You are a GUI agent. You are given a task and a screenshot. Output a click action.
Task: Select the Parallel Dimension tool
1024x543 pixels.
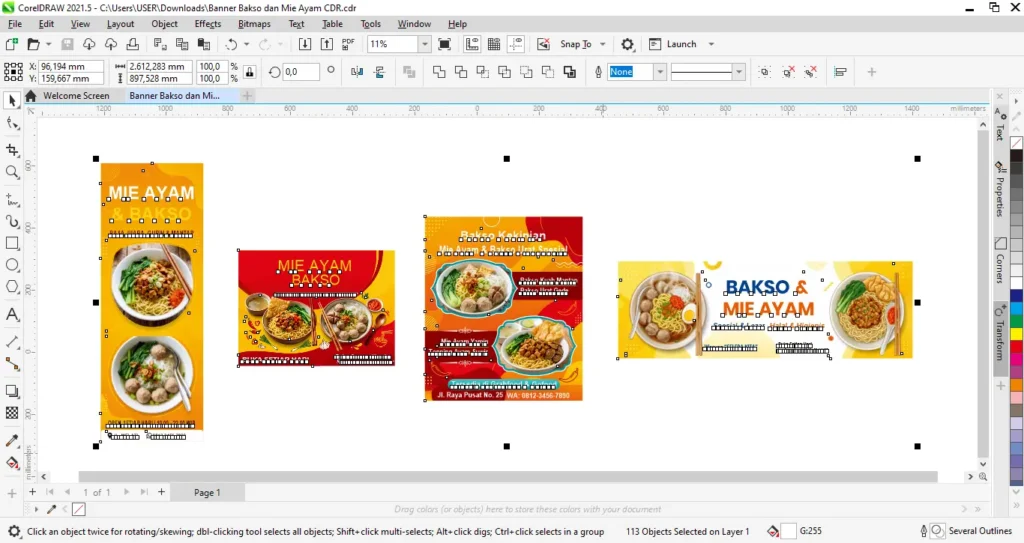click(12, 342)
